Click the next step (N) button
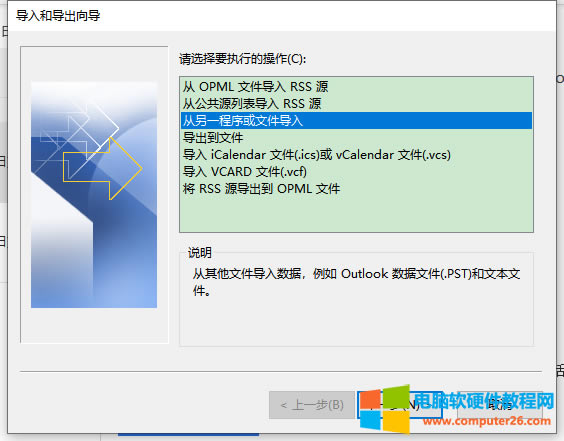 click(400, 405)
